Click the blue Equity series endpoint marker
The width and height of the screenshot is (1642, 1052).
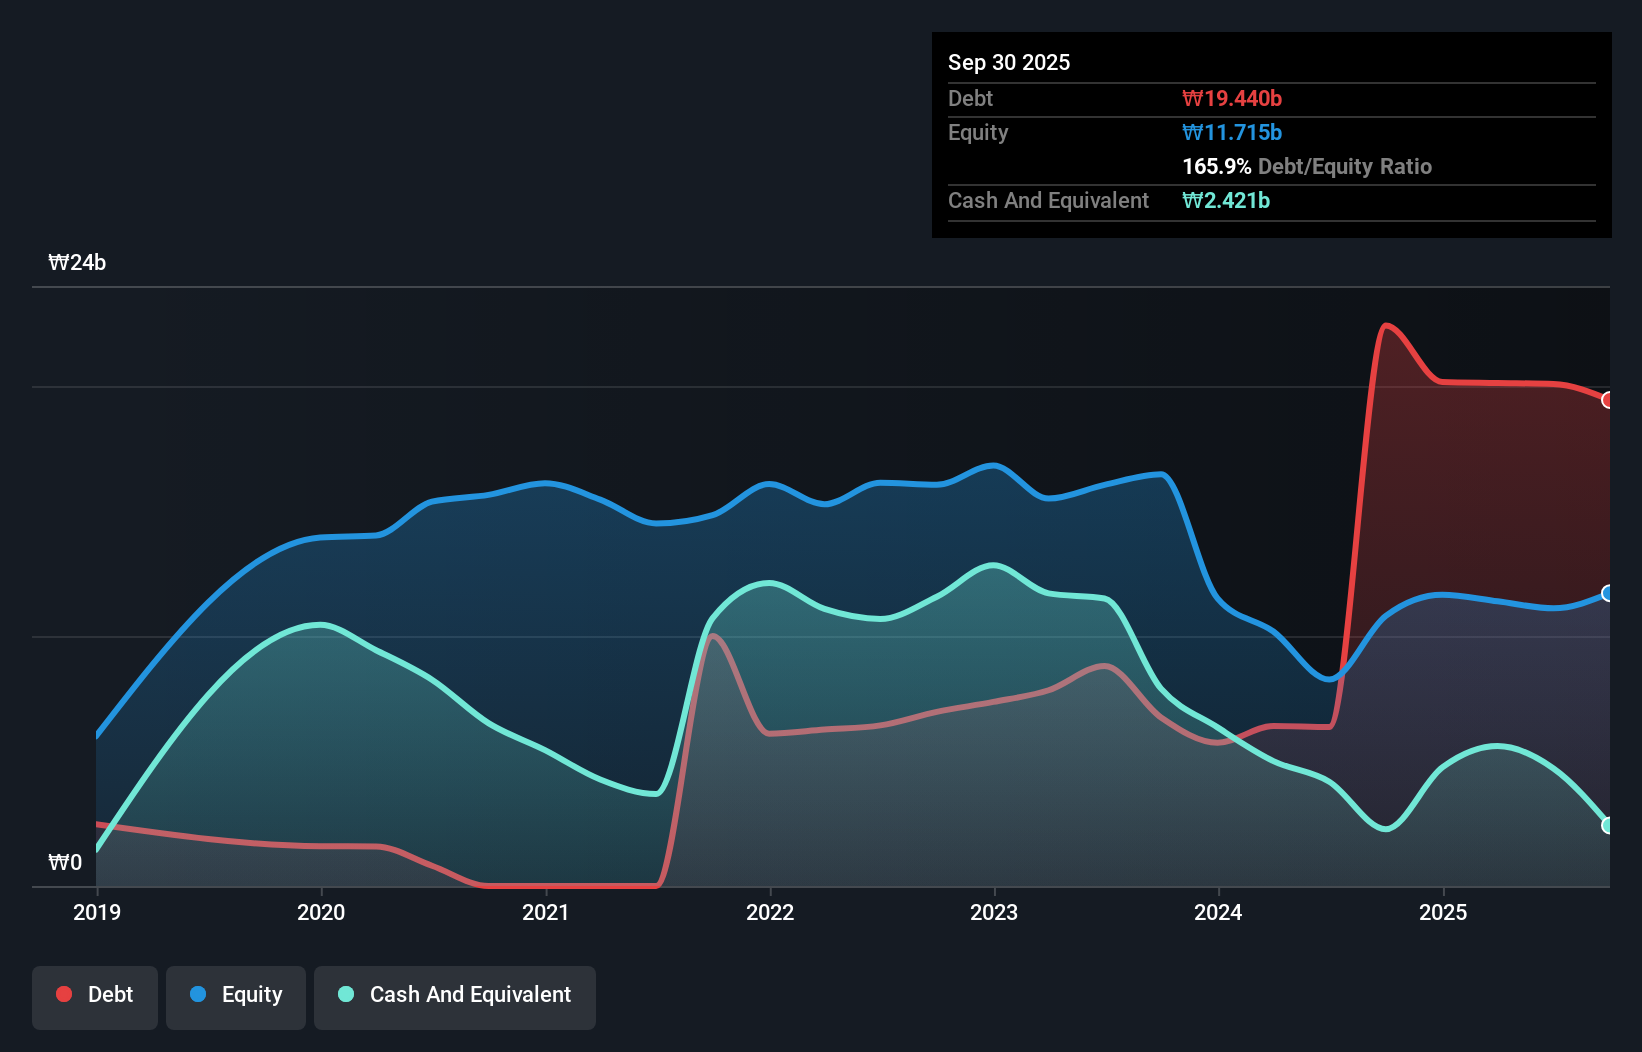coord(1608,592)
